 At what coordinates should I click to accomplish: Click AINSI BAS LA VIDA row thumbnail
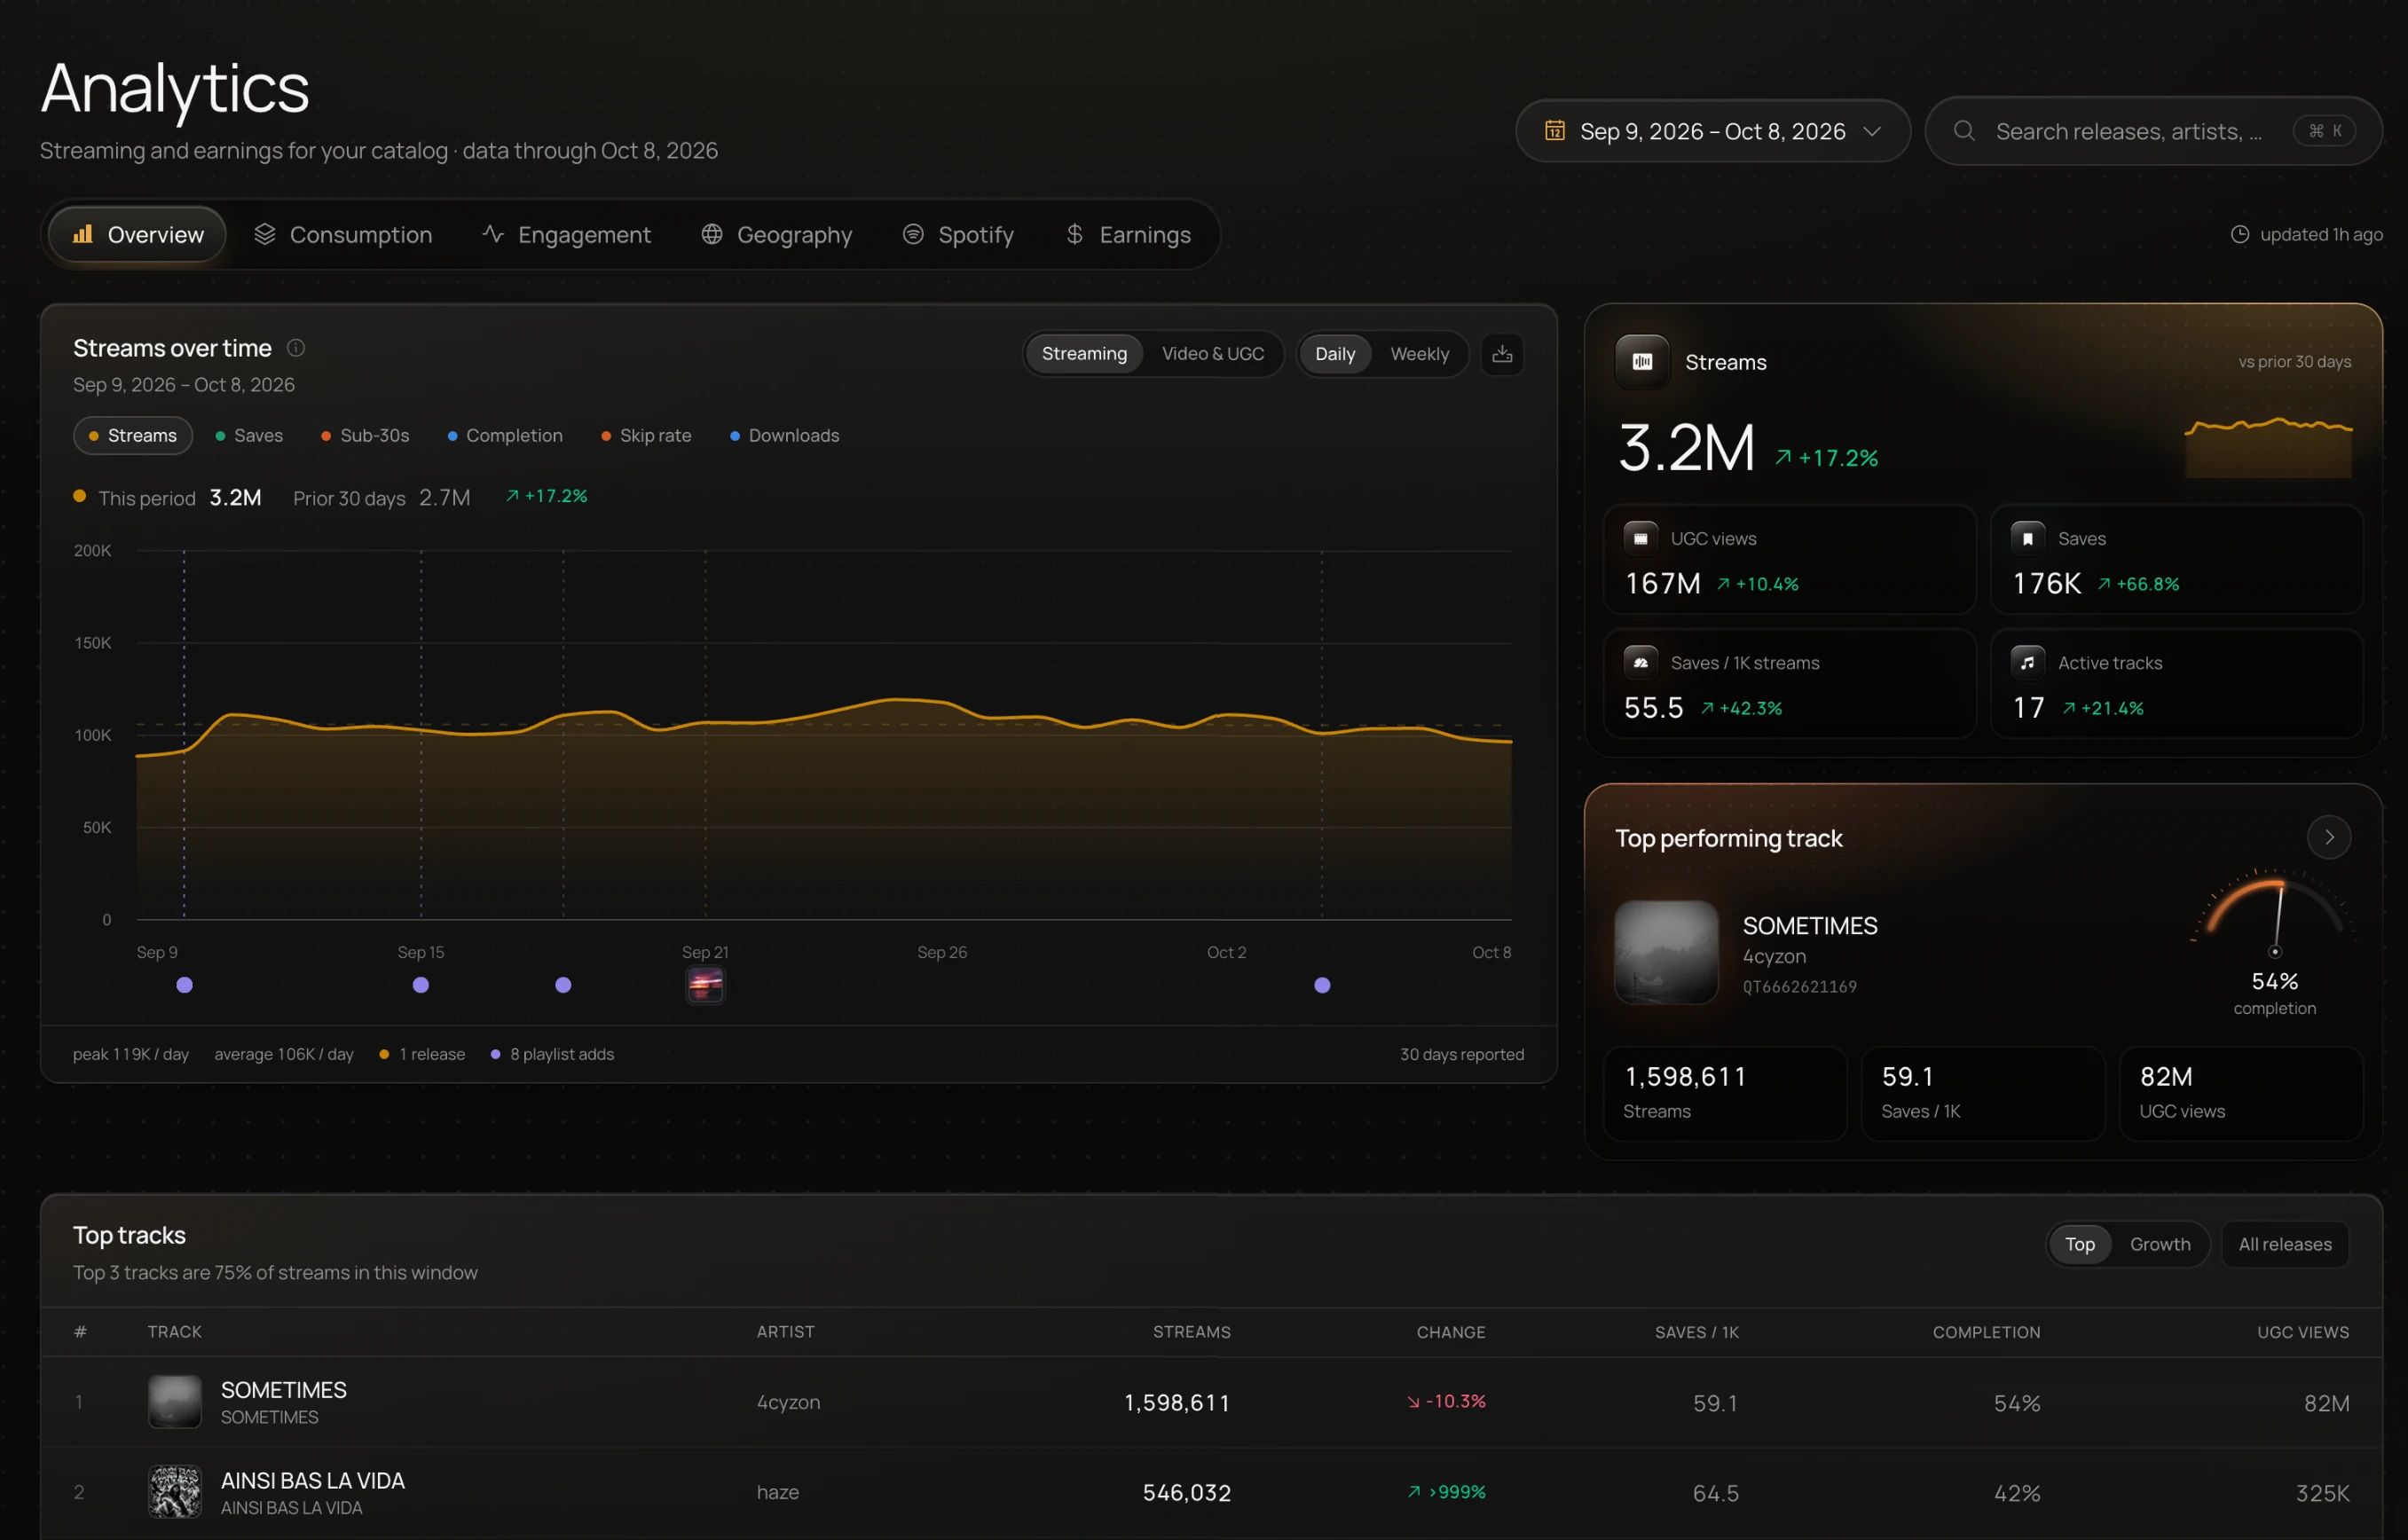click(175, 1492)
